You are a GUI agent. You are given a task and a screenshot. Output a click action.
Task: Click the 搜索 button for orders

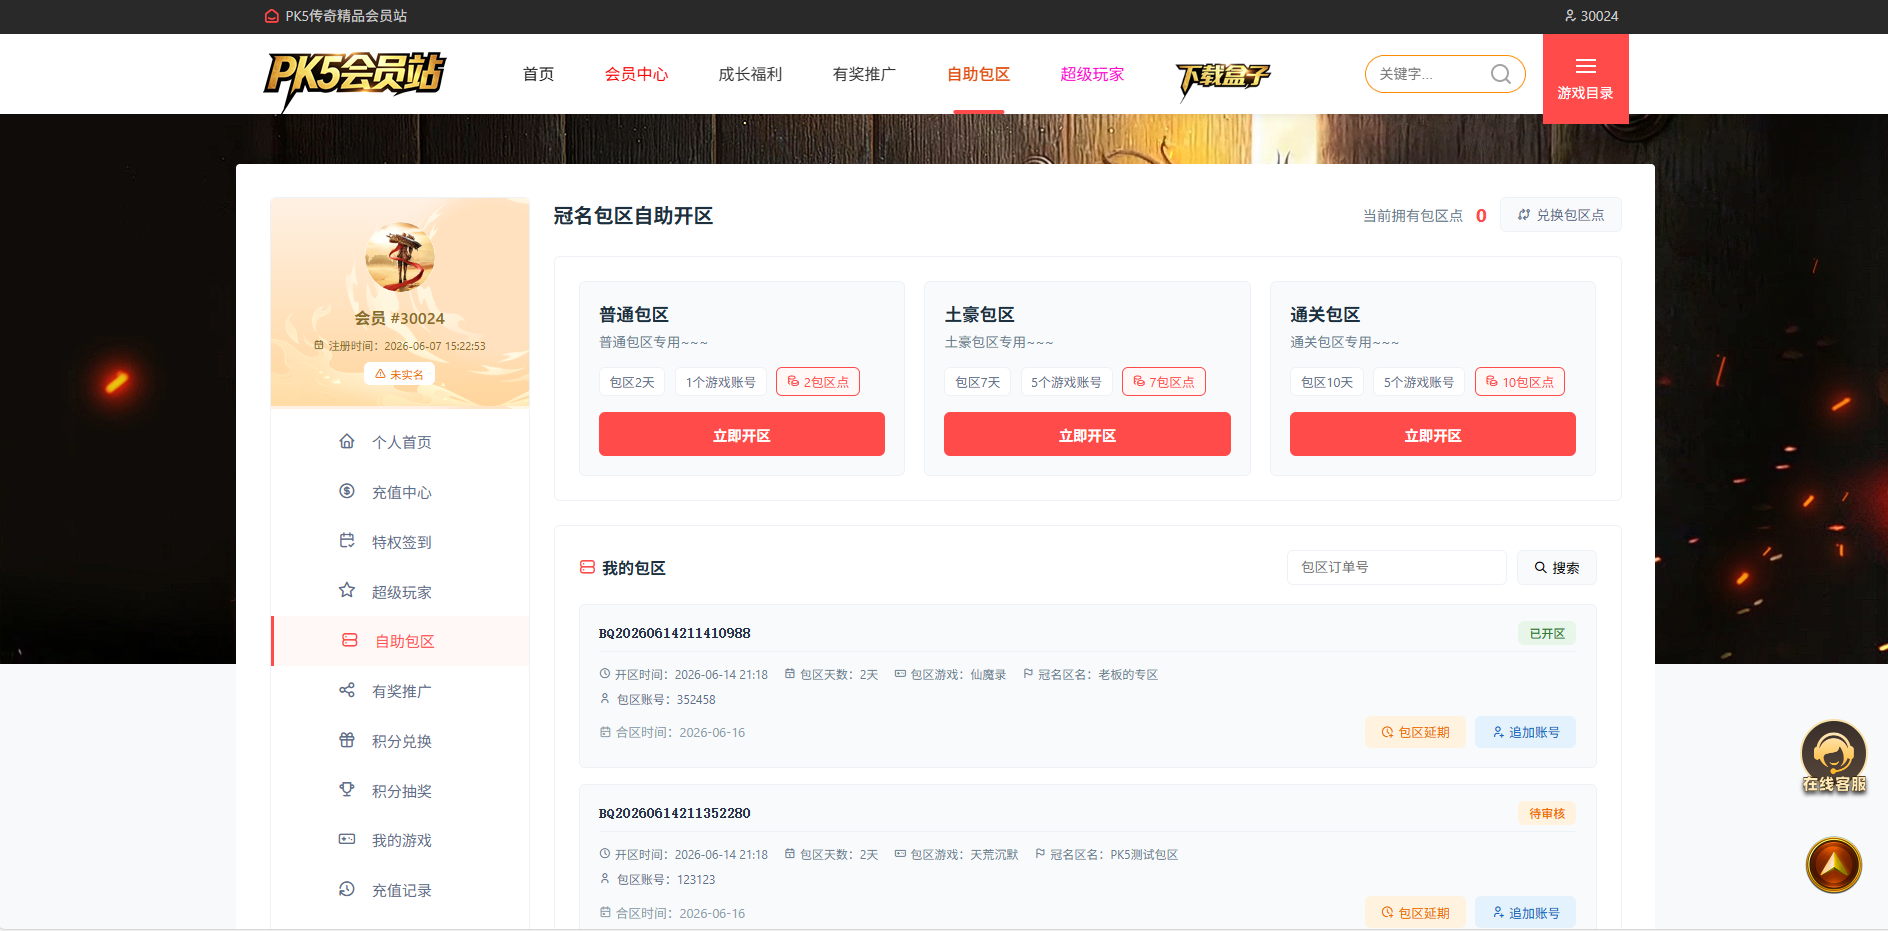coord(1557,567)
